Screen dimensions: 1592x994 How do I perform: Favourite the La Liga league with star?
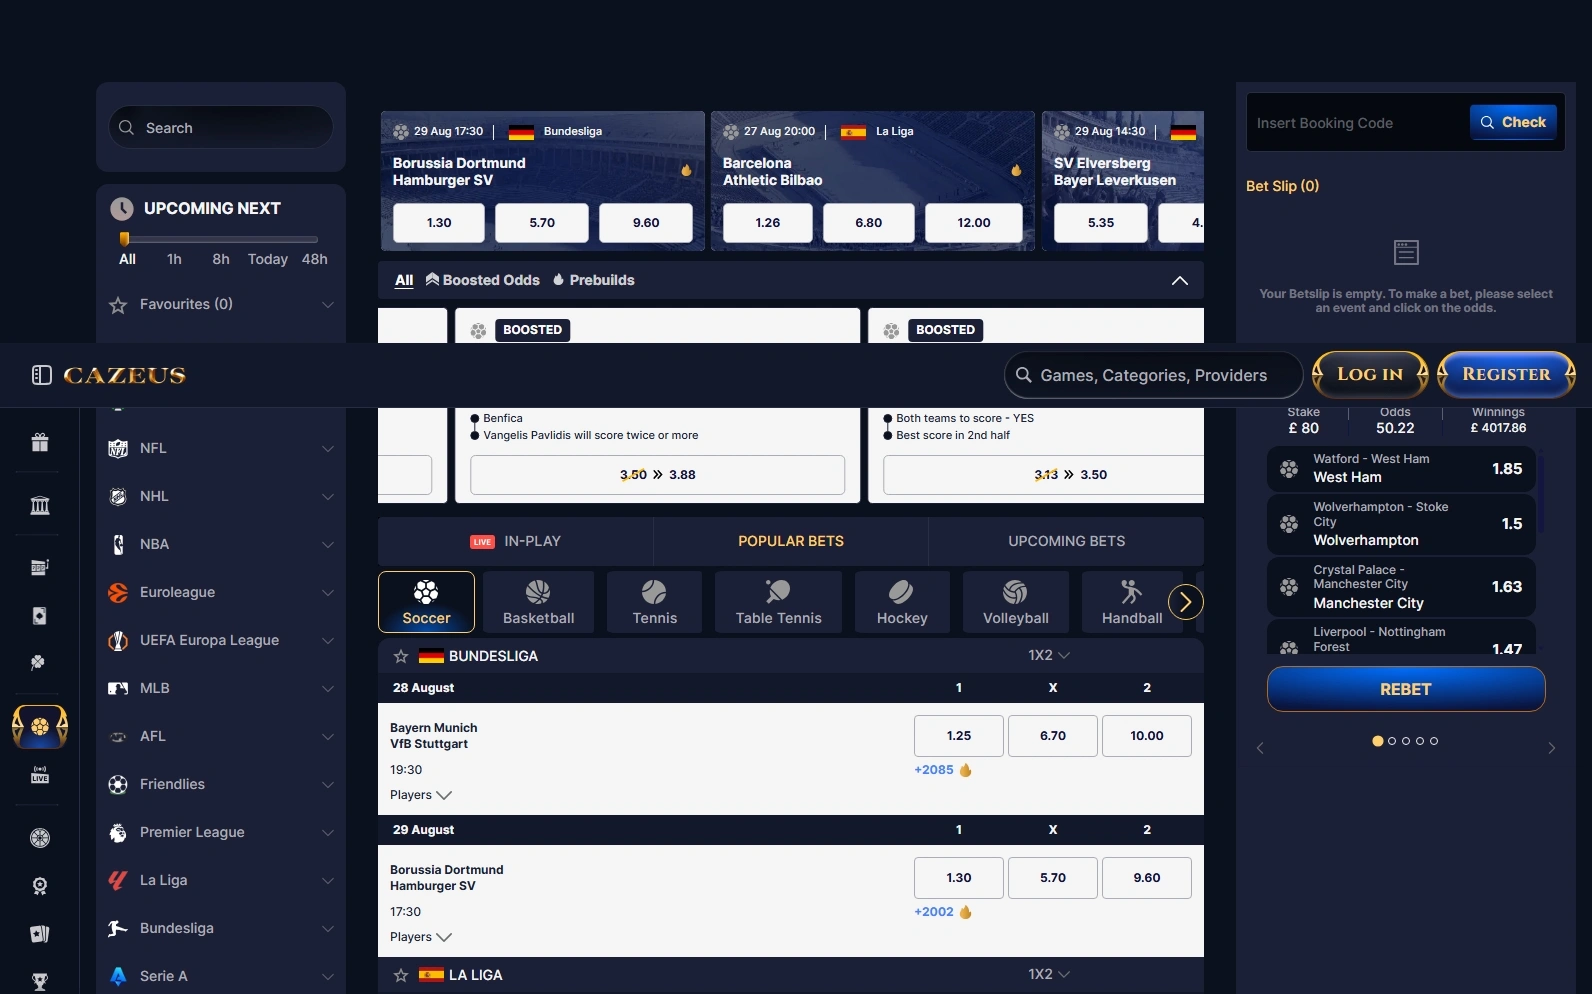[x=401, y=975]
